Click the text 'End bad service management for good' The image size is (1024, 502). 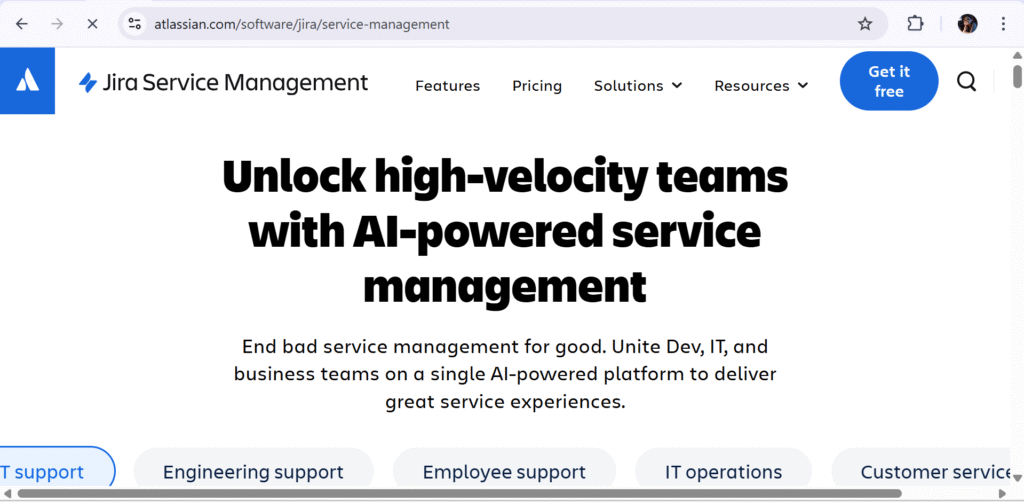[x=424, y=346]
